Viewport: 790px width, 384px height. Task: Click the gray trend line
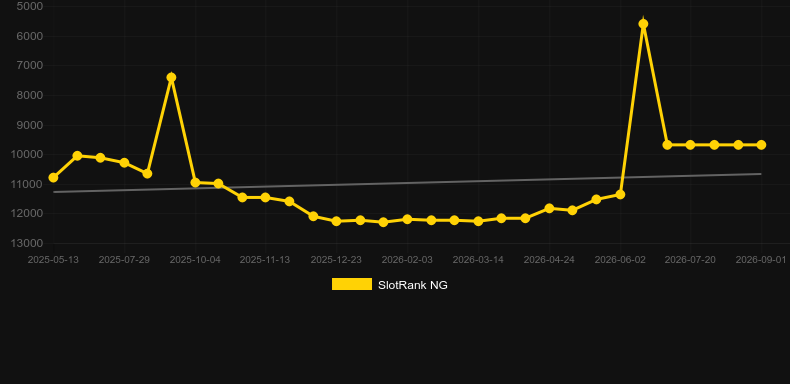coord(407,183)
